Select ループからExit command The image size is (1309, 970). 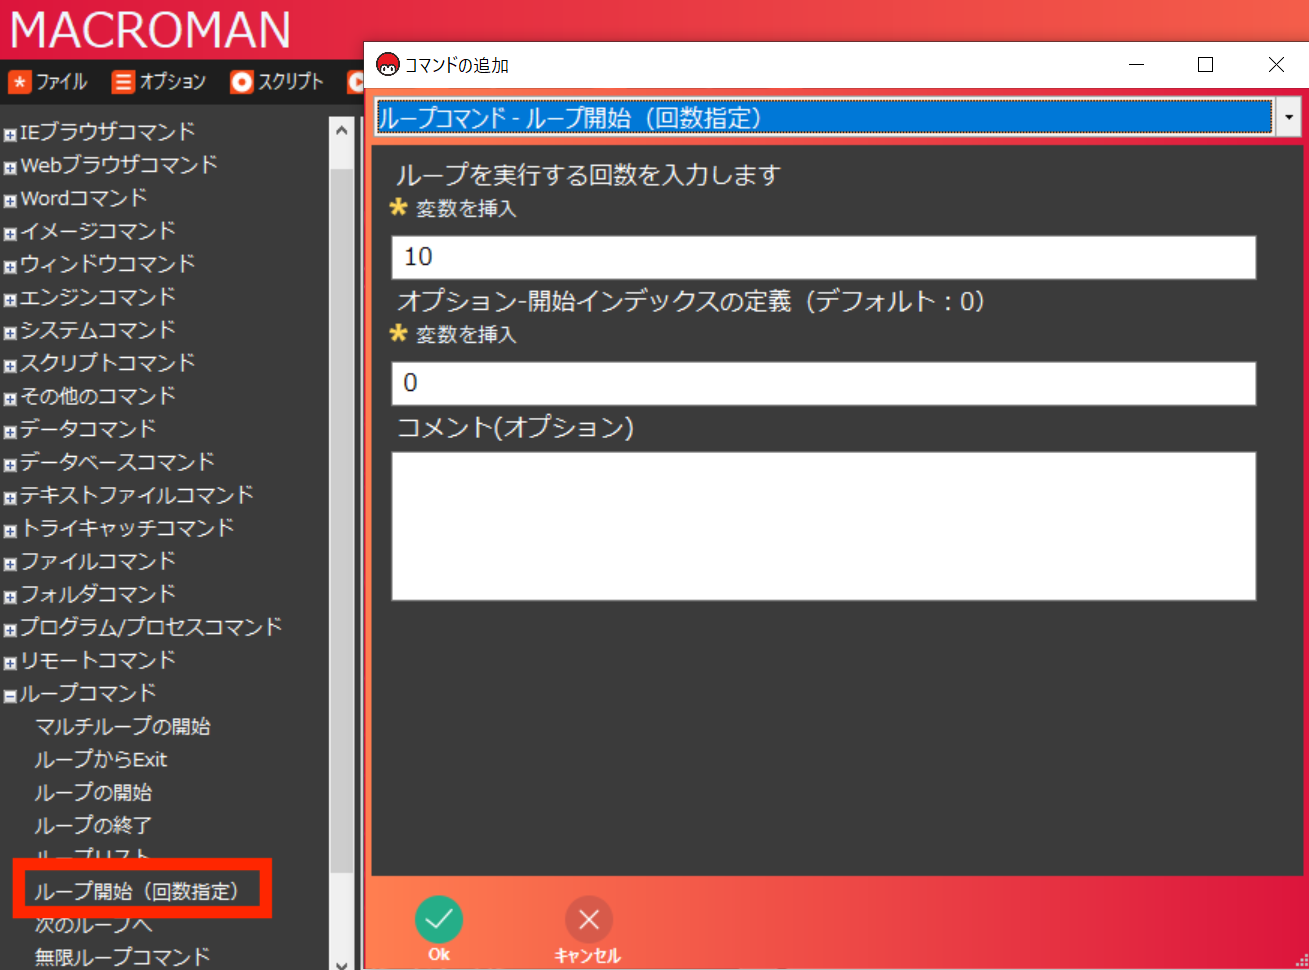[101, 759]
